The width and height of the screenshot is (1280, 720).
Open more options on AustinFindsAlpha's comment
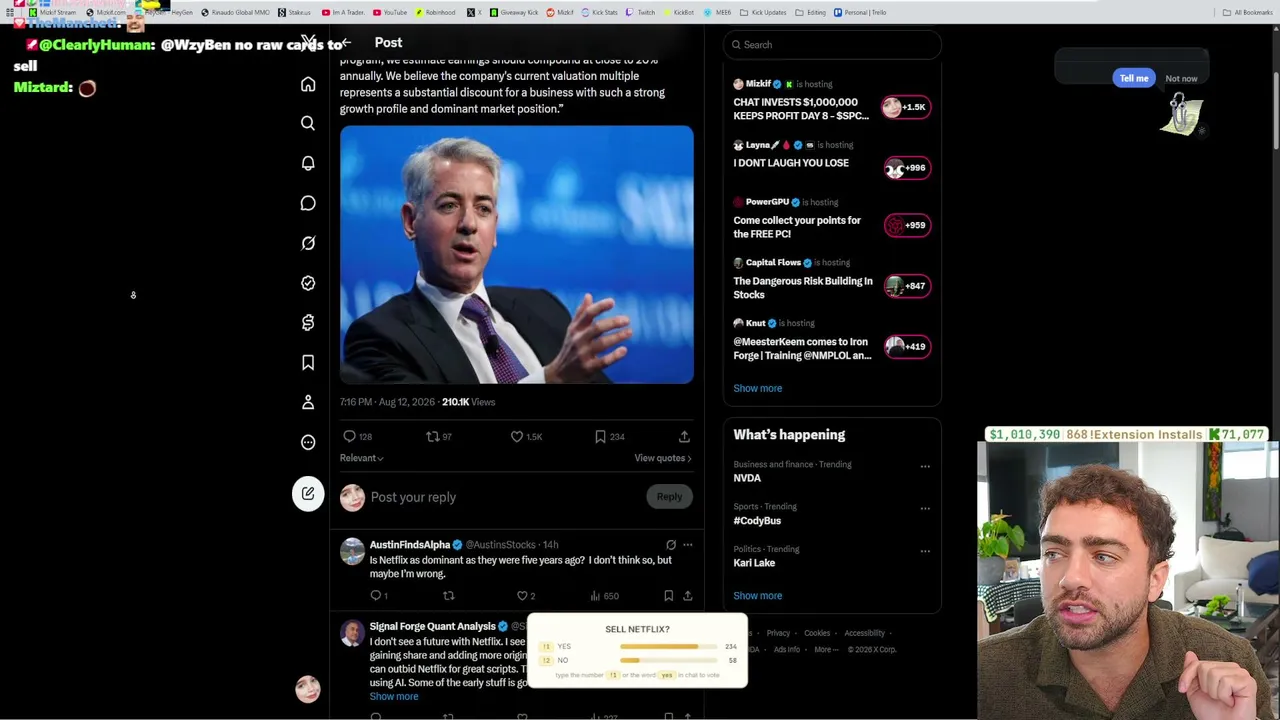click(687, 545)
